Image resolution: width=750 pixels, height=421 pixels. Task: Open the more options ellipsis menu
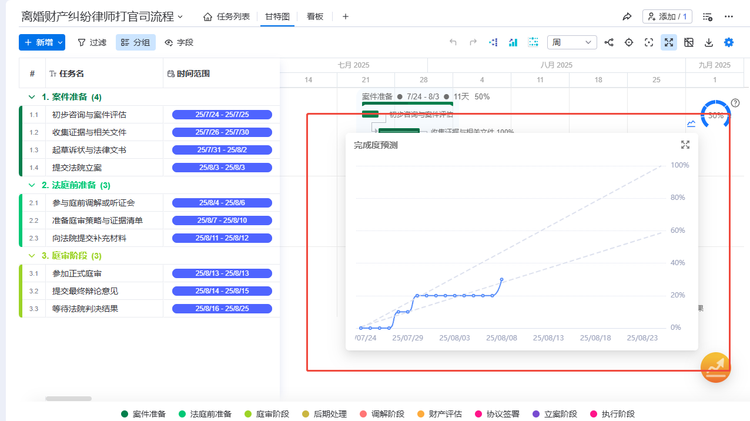(x=728, y=17)
